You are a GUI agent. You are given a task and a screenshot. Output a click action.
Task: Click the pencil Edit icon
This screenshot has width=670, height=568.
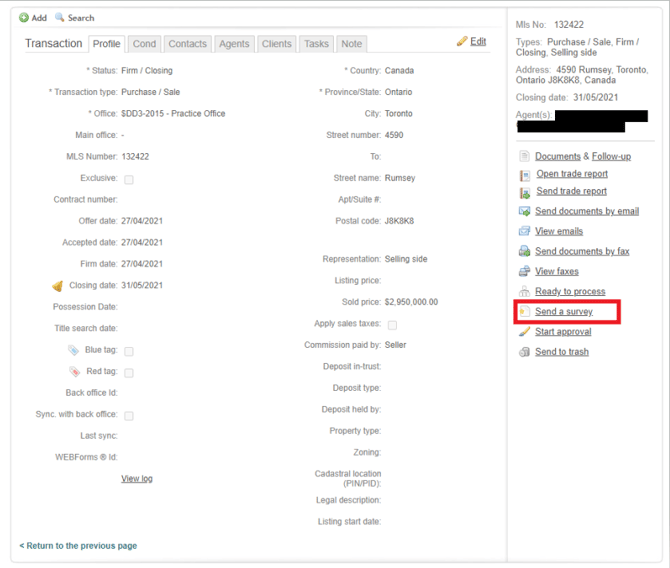462,41
